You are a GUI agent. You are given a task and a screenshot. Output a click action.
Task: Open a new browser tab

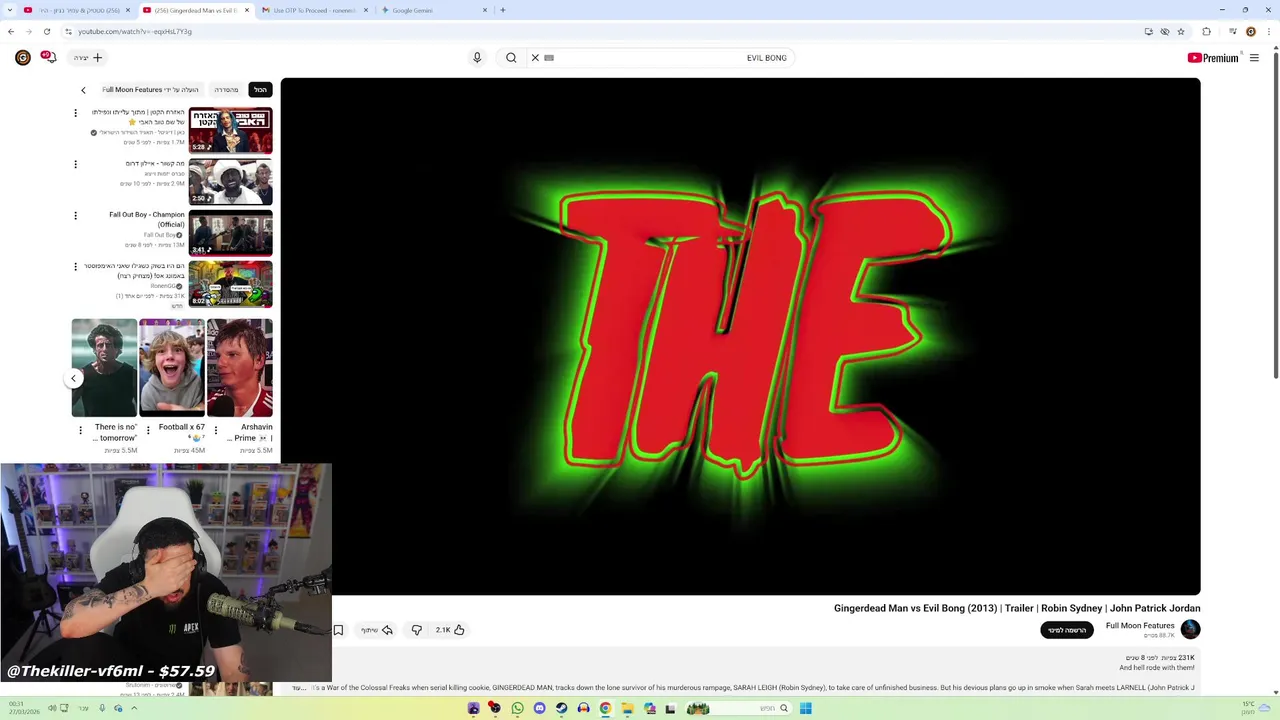tap(502, 10)
